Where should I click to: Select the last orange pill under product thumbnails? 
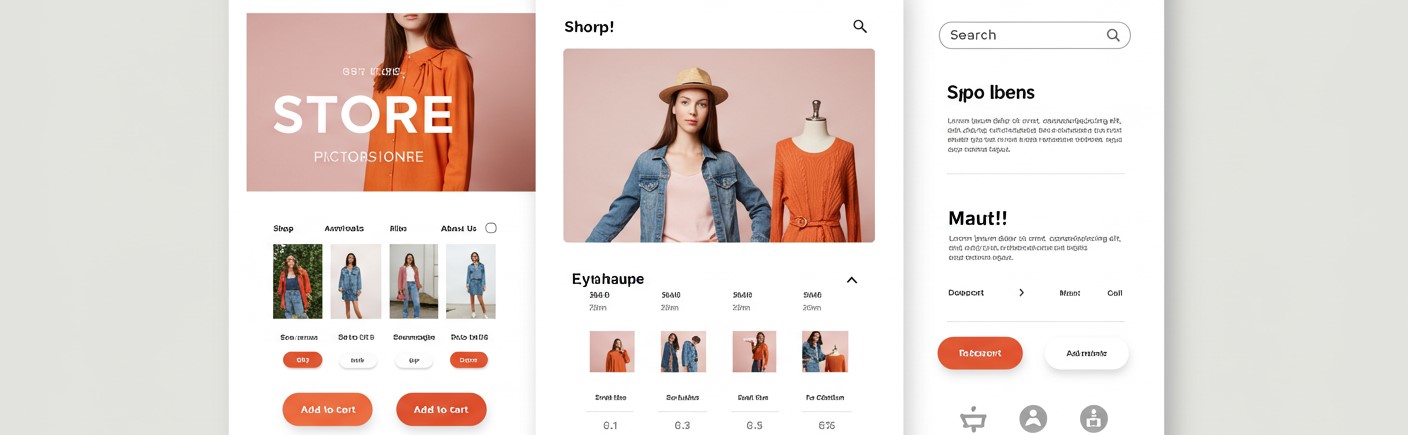point(469,360)
